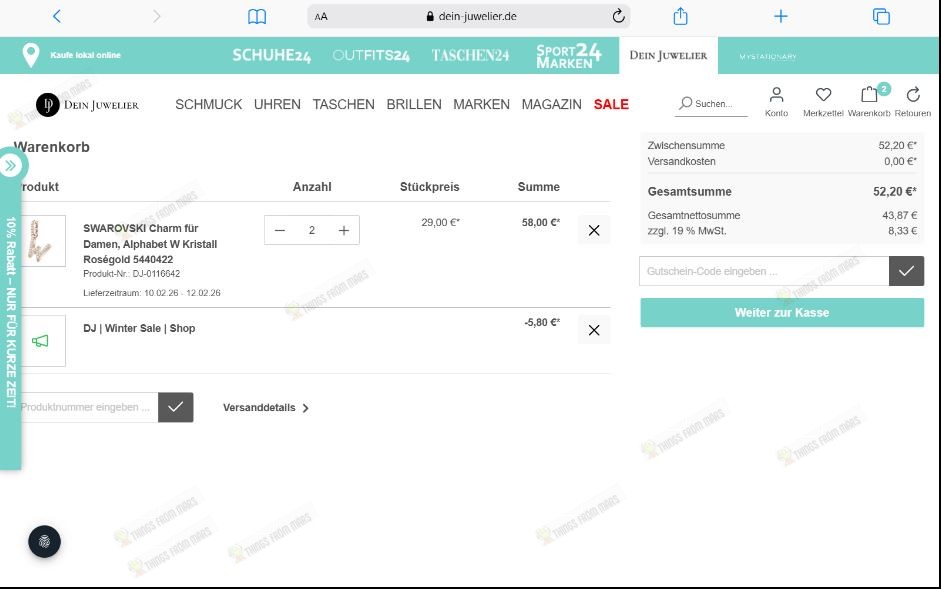This screenshot has height=589, width=941.
Task: Open the SALE menu item
Action: click(611, 104)
